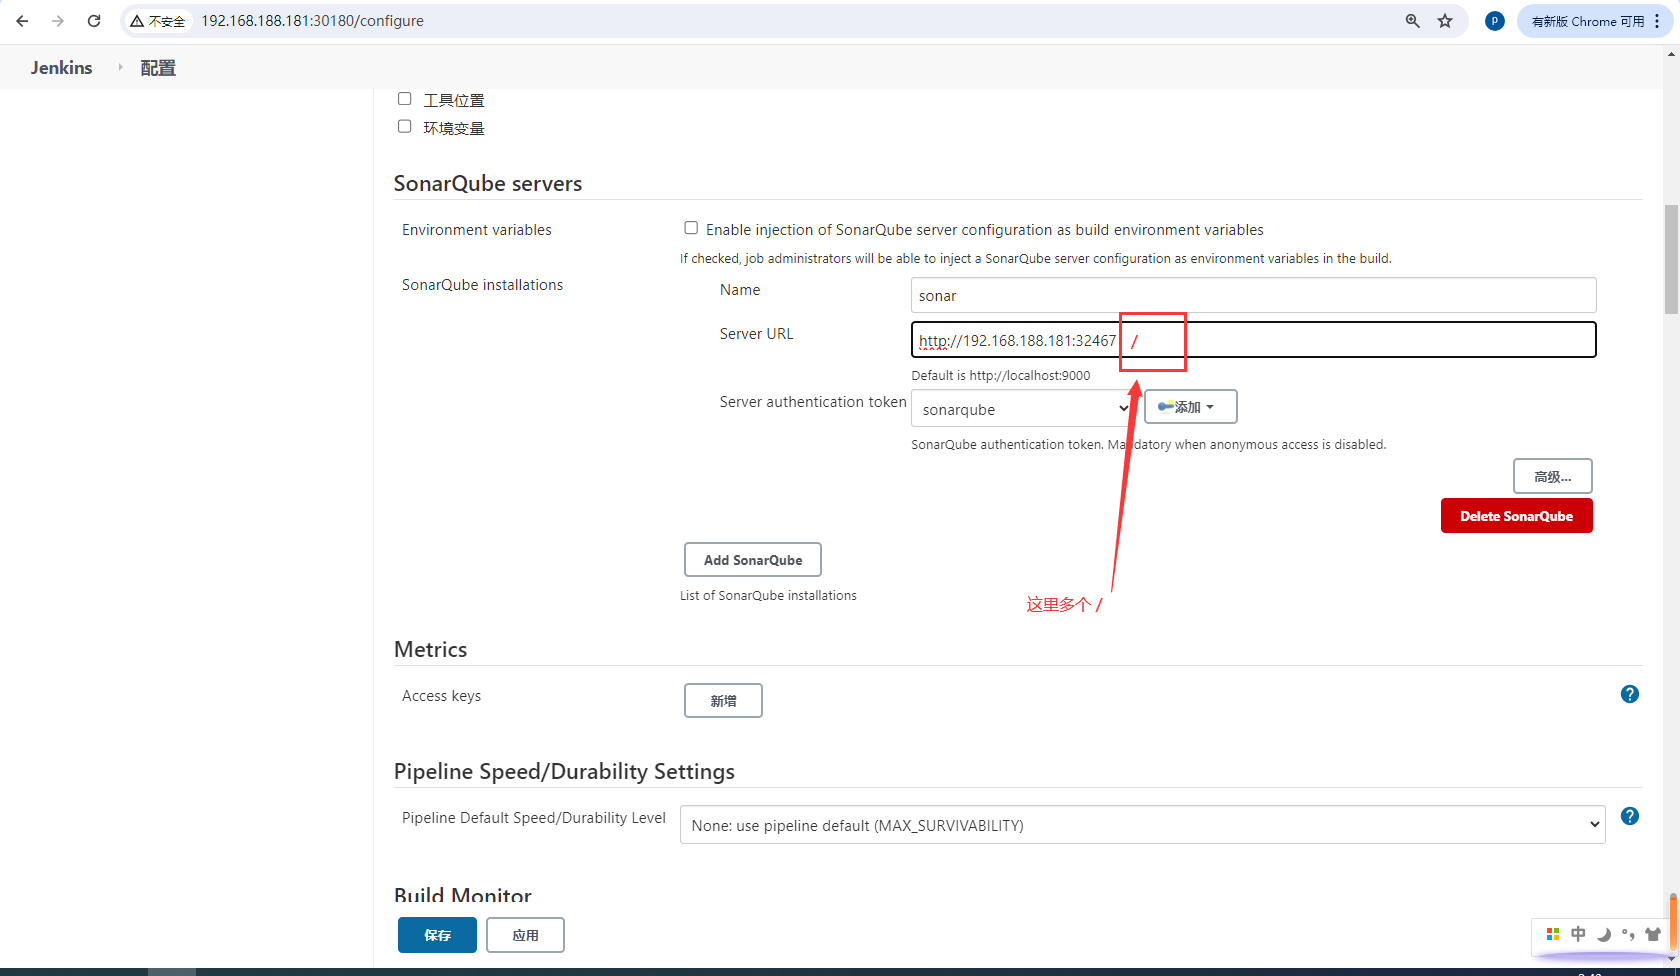Click the 高级... advanced button
This screenshot has width=1680, height=976.
[1553, 476]
